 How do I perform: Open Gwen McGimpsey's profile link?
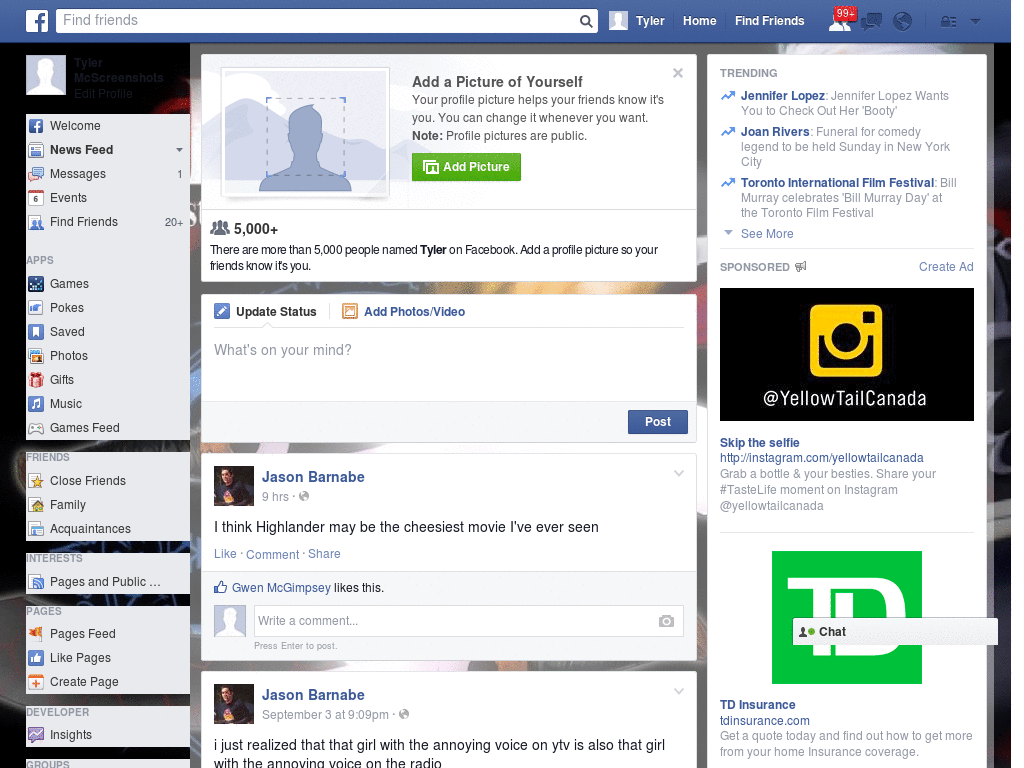[x=281, y=588]
